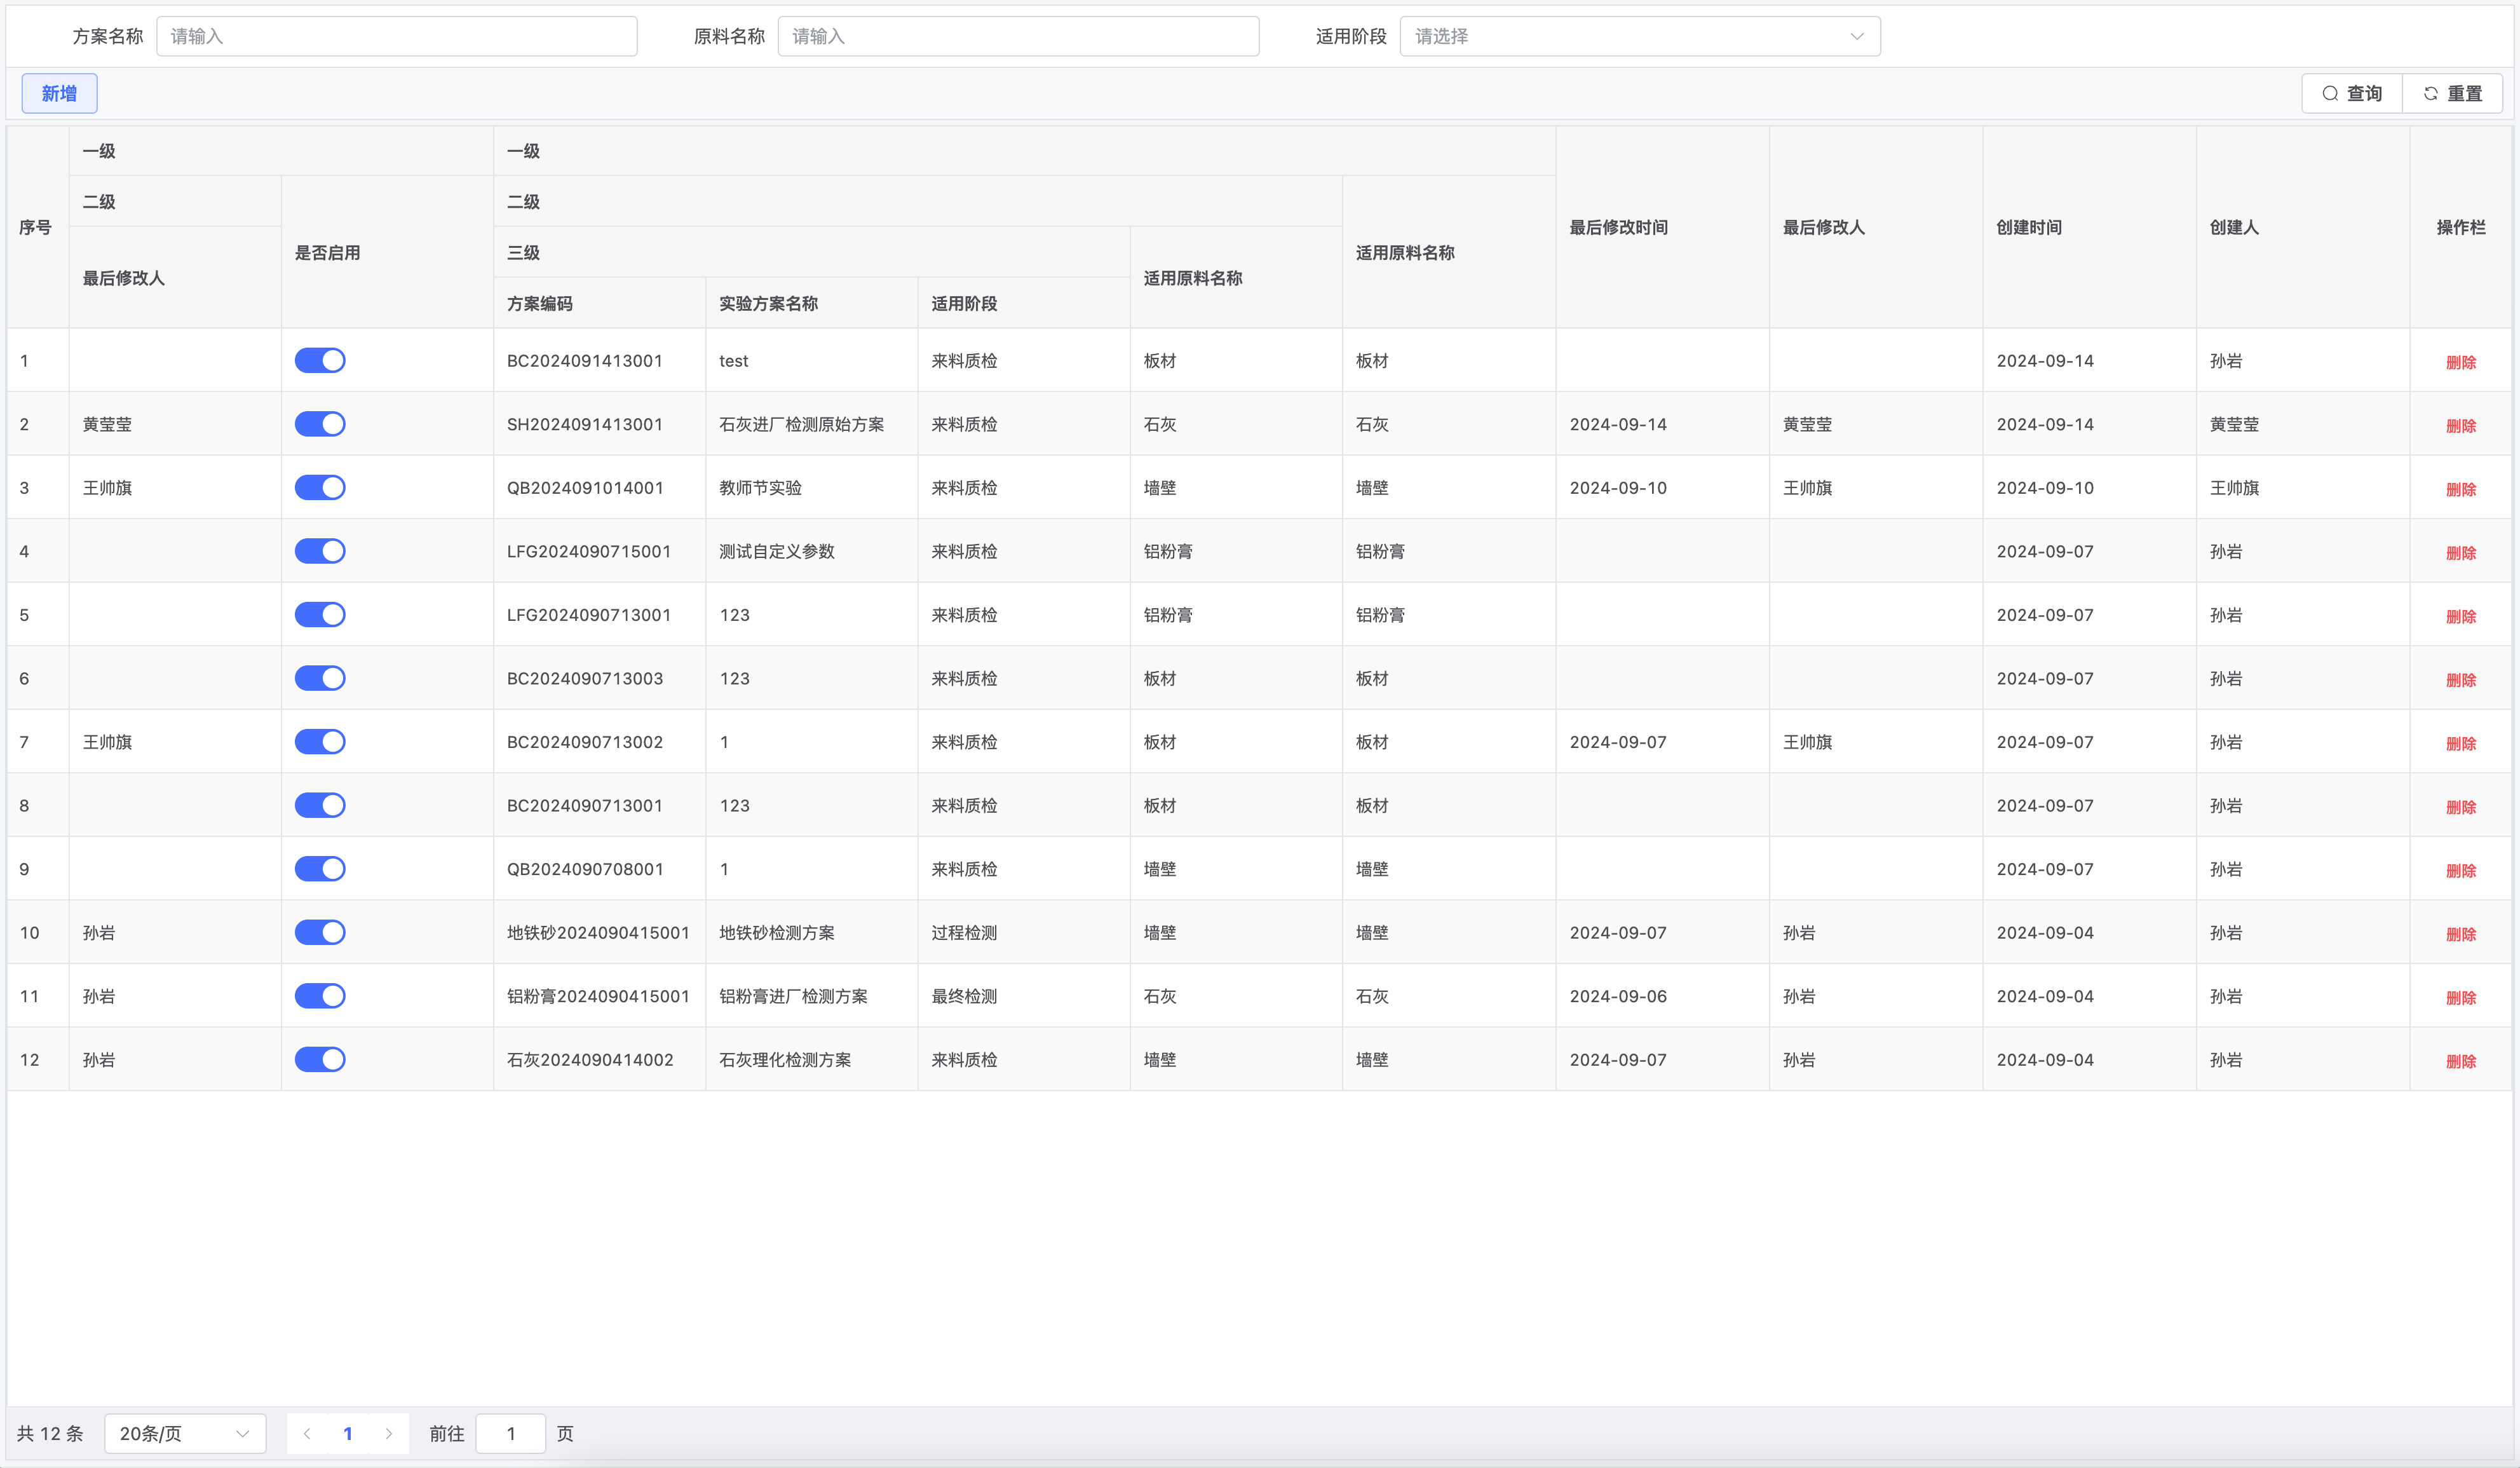The height and width of the screenshot is (1468, 2520).
Task: Delete row 5 with code LFG2024090713001
Action: pyautogui.click(x=2461, y=616)
